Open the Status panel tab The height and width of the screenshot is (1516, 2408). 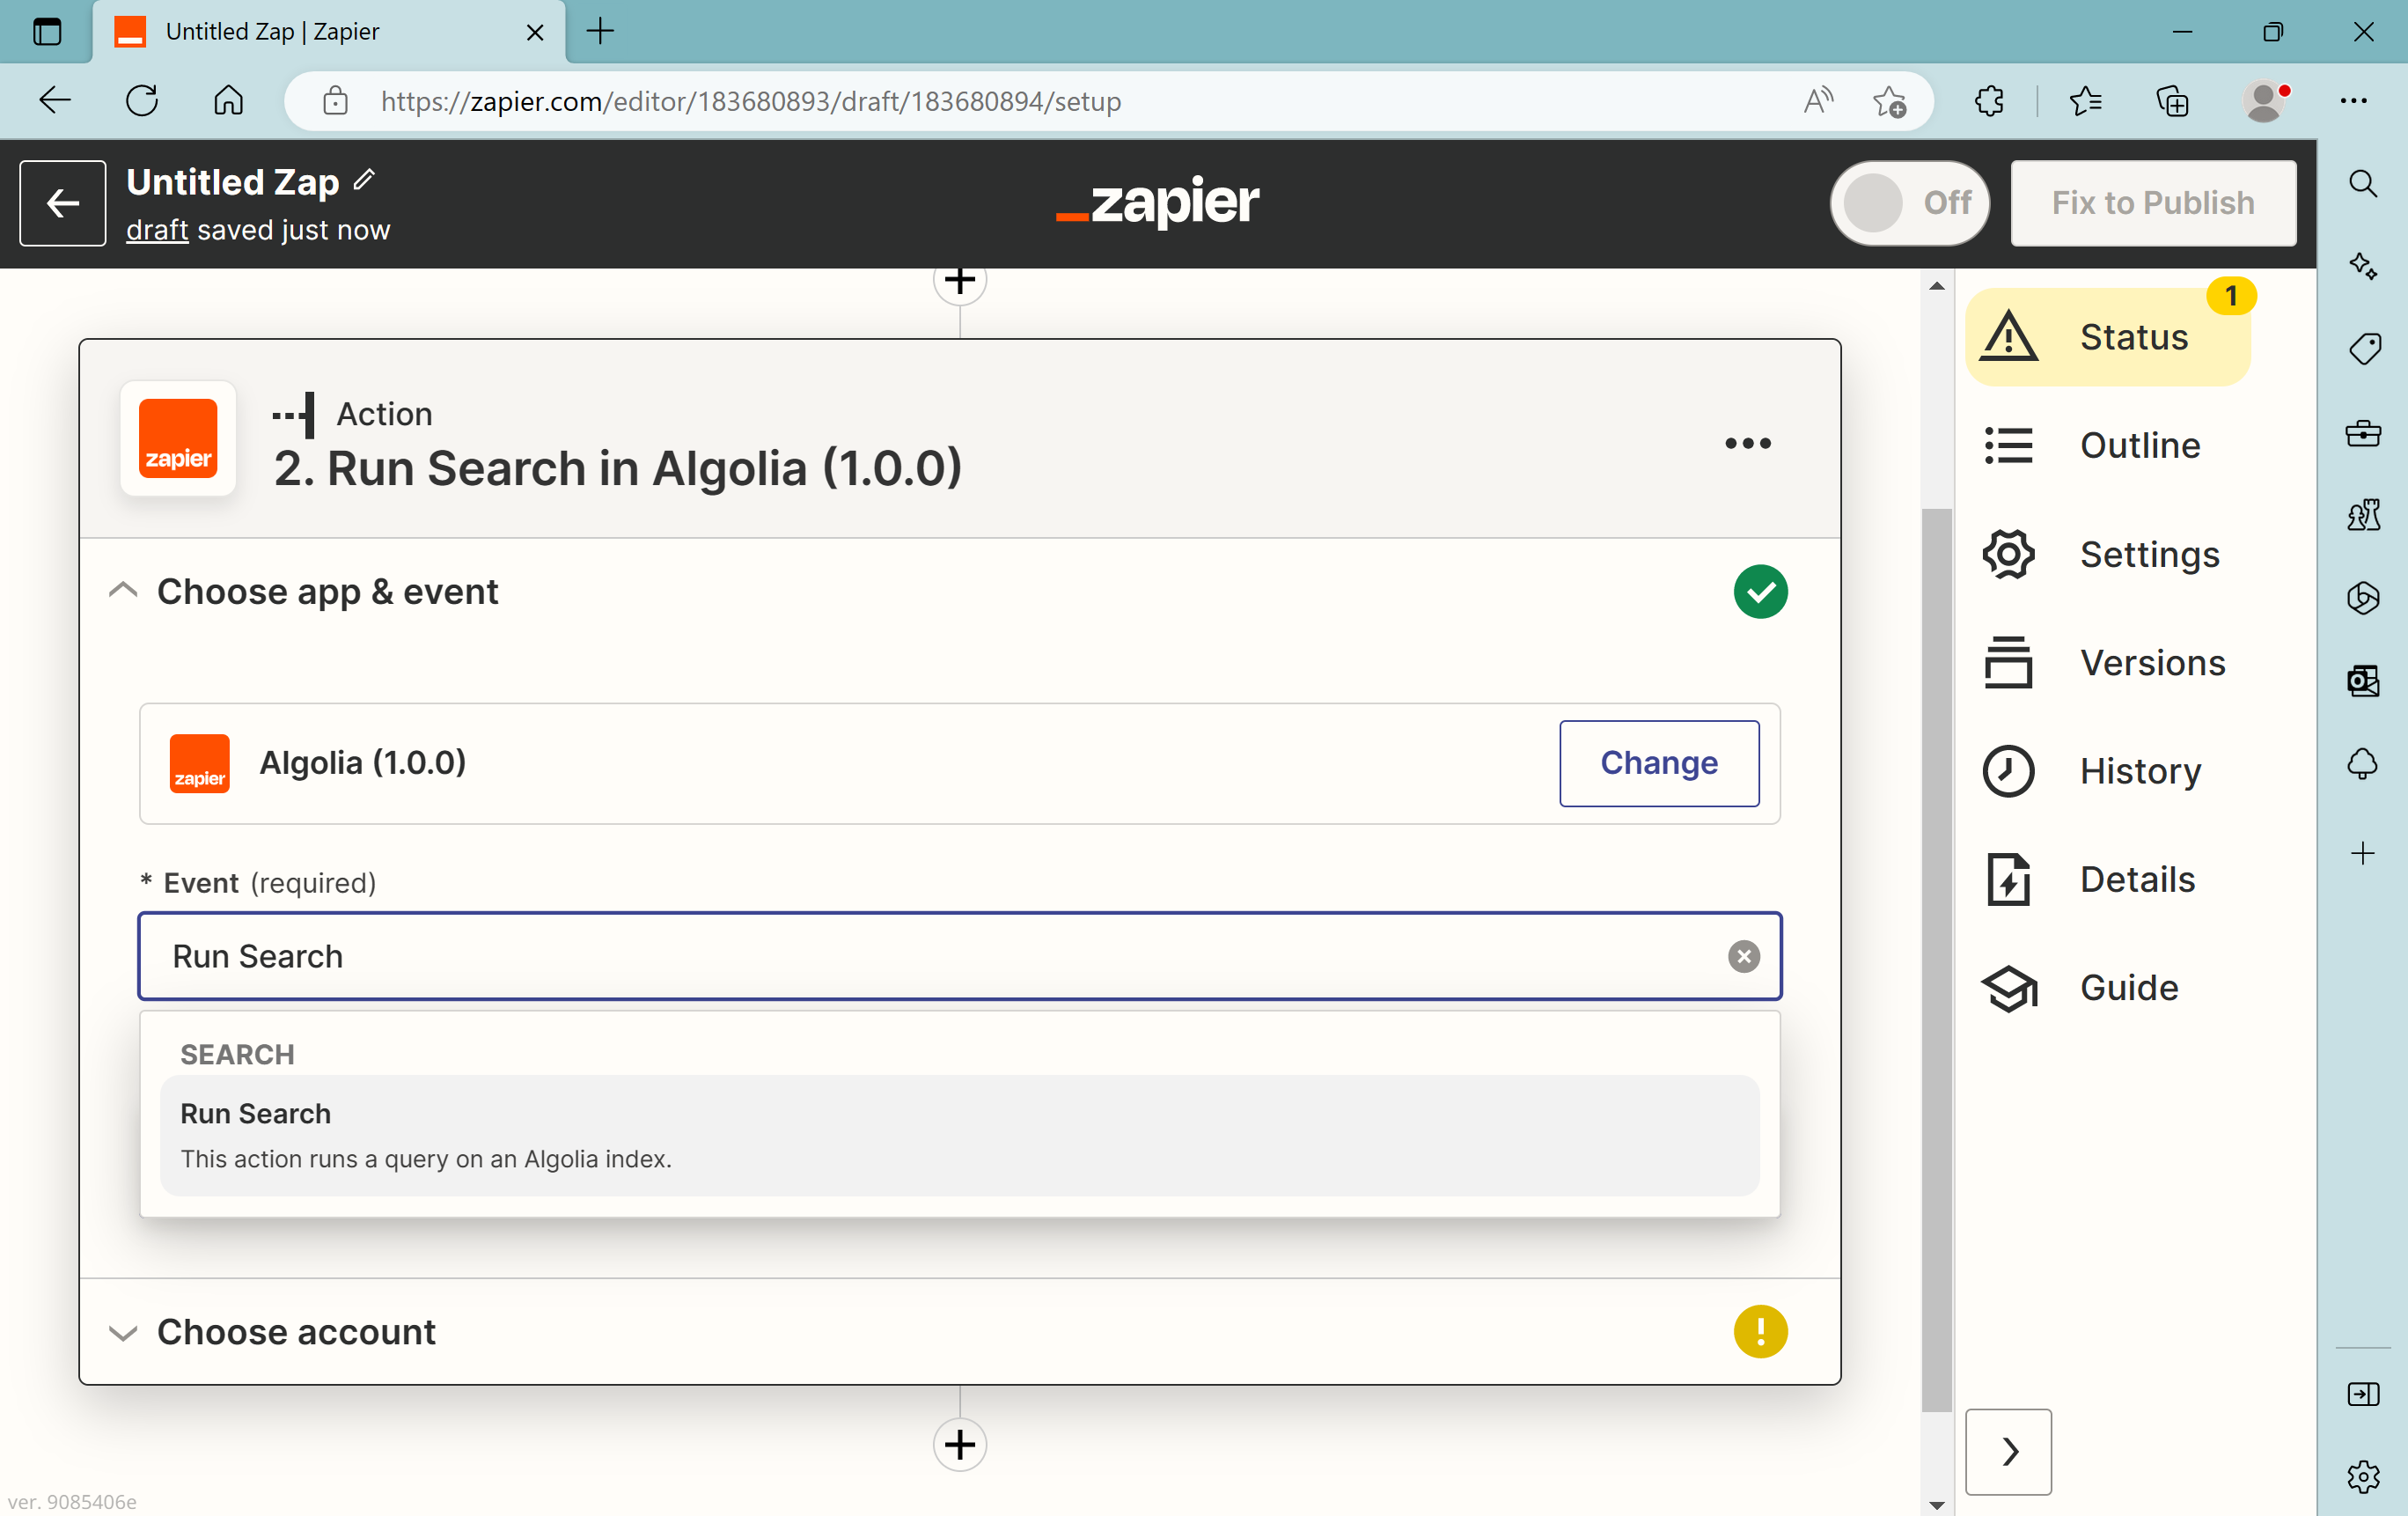click(2108, 337)
